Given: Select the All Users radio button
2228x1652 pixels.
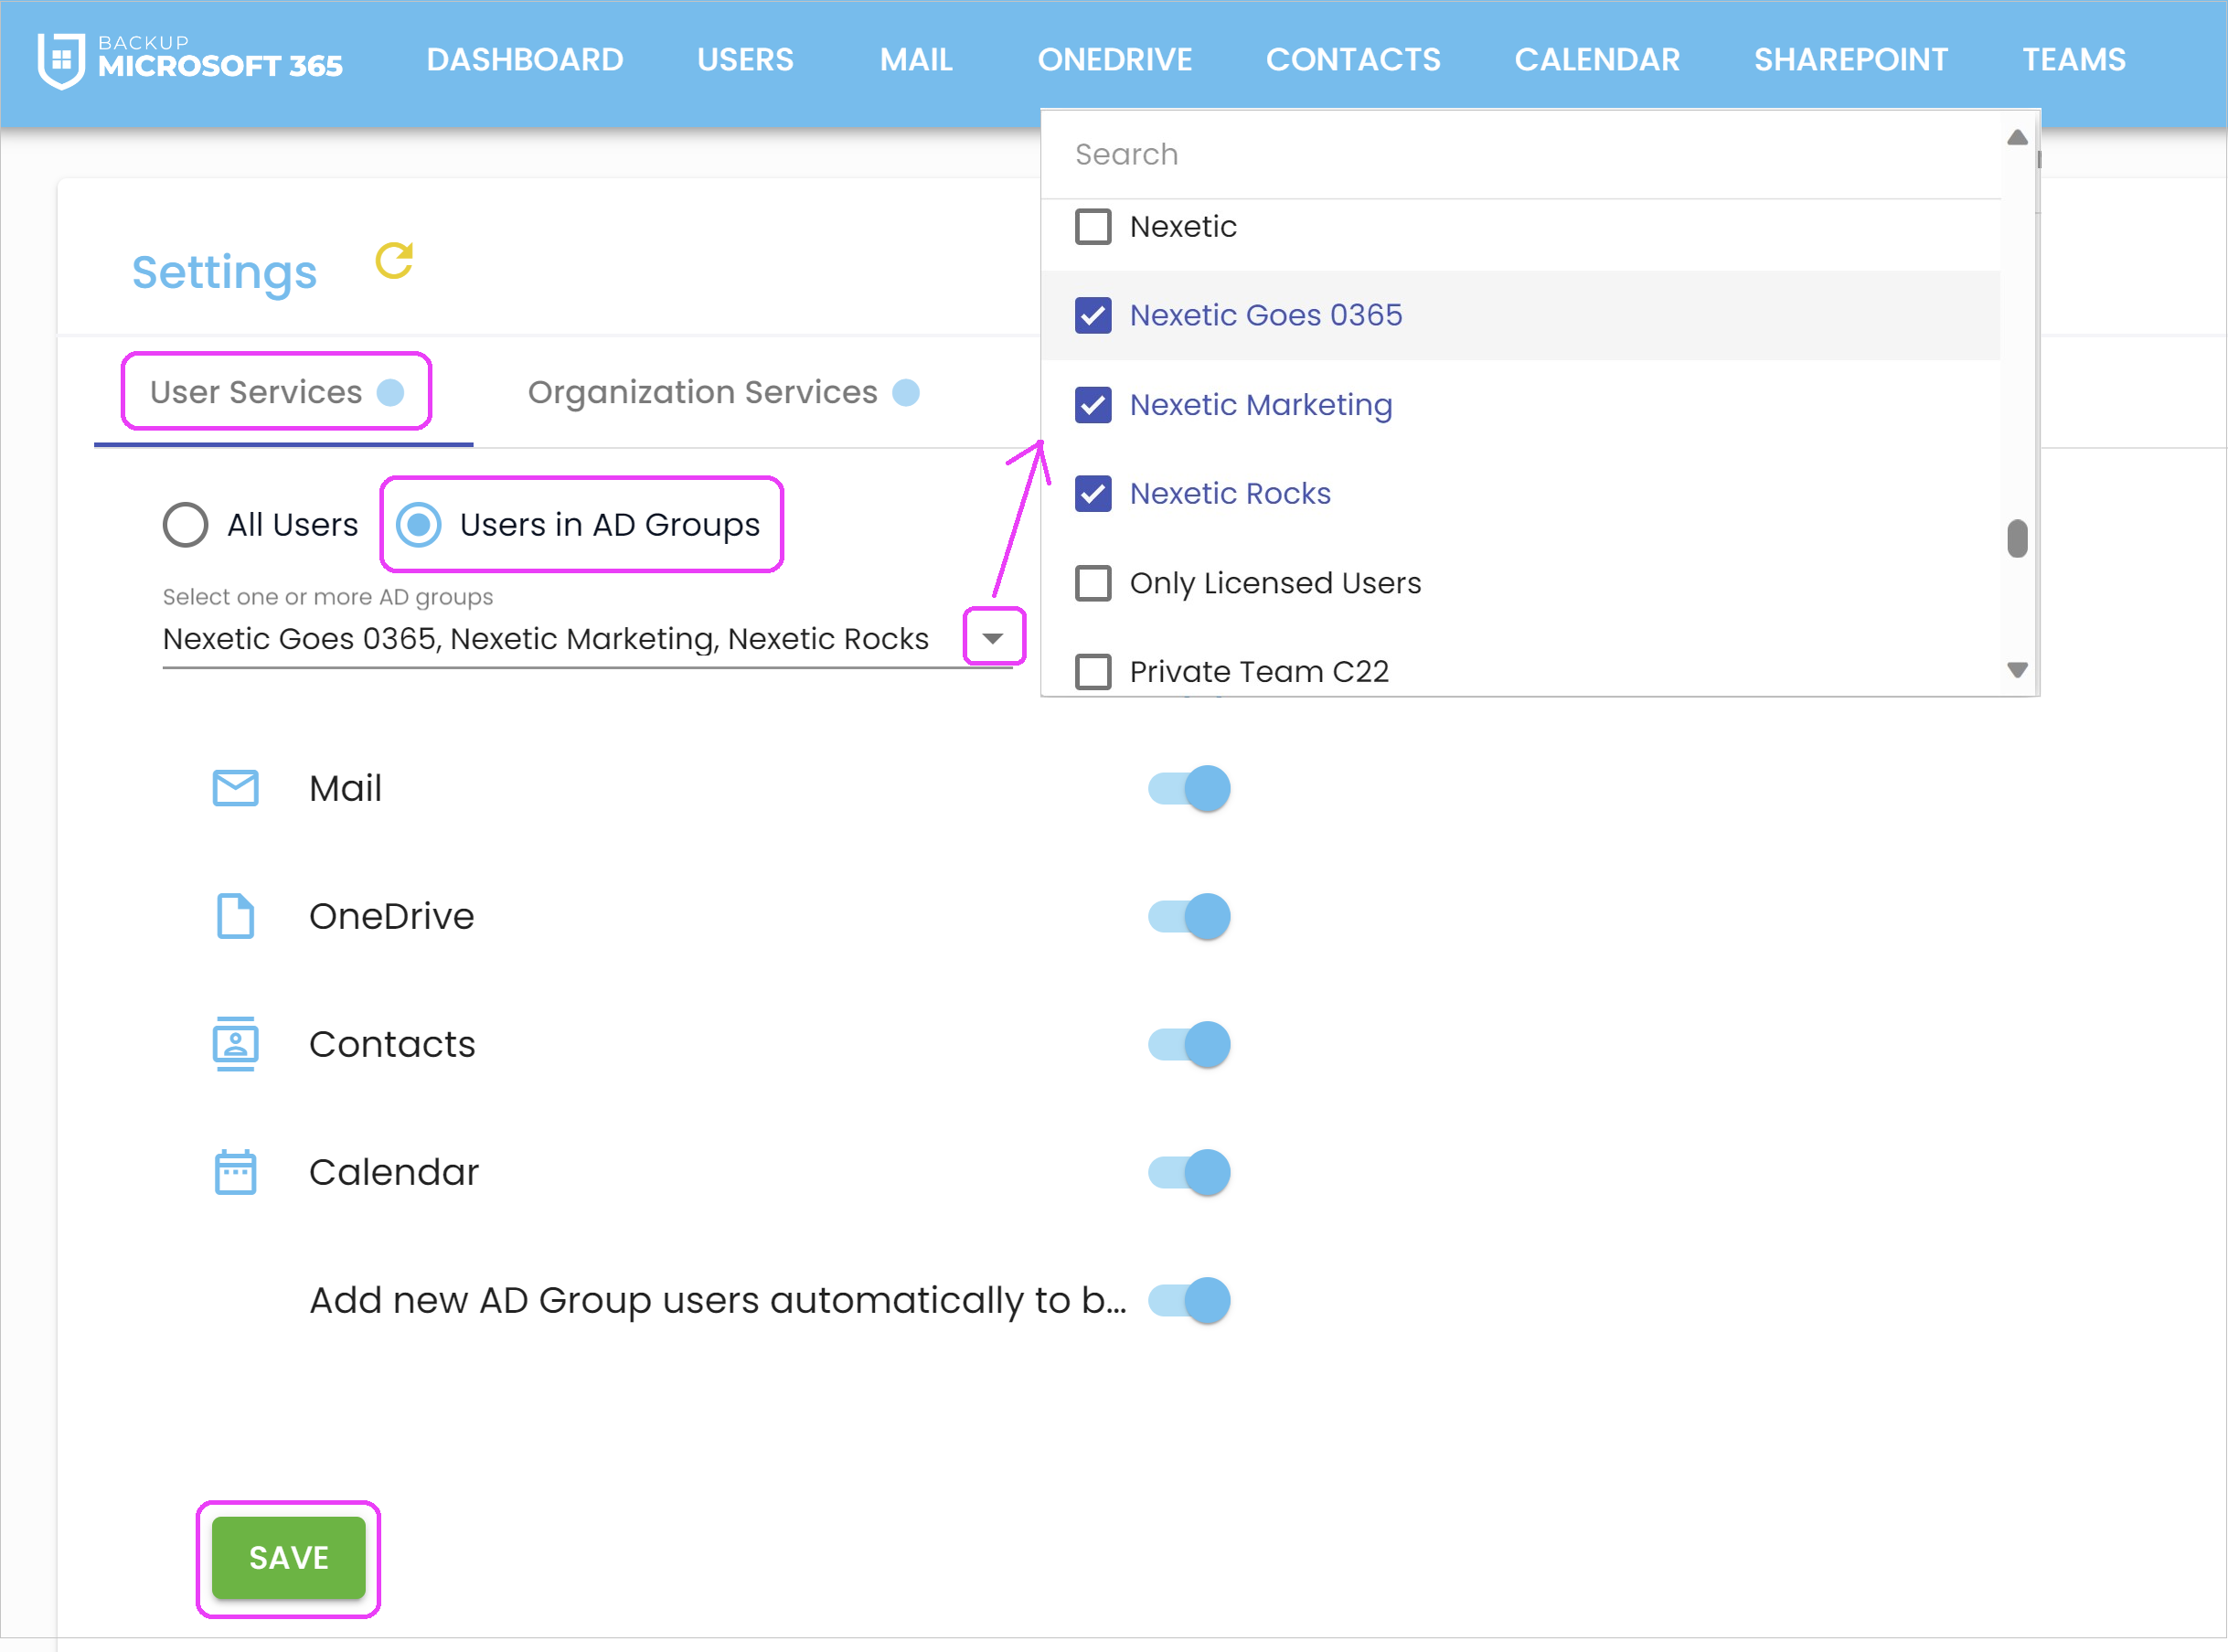Looking at the screenshot, I should click(185, 525).
